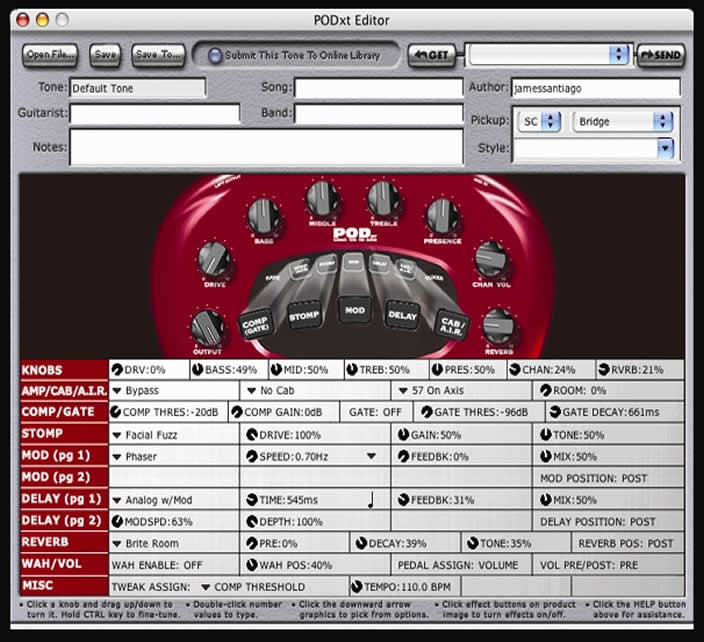Click the Notes text area
Viewport: 704px width, 642px height.
pos(266,147)
